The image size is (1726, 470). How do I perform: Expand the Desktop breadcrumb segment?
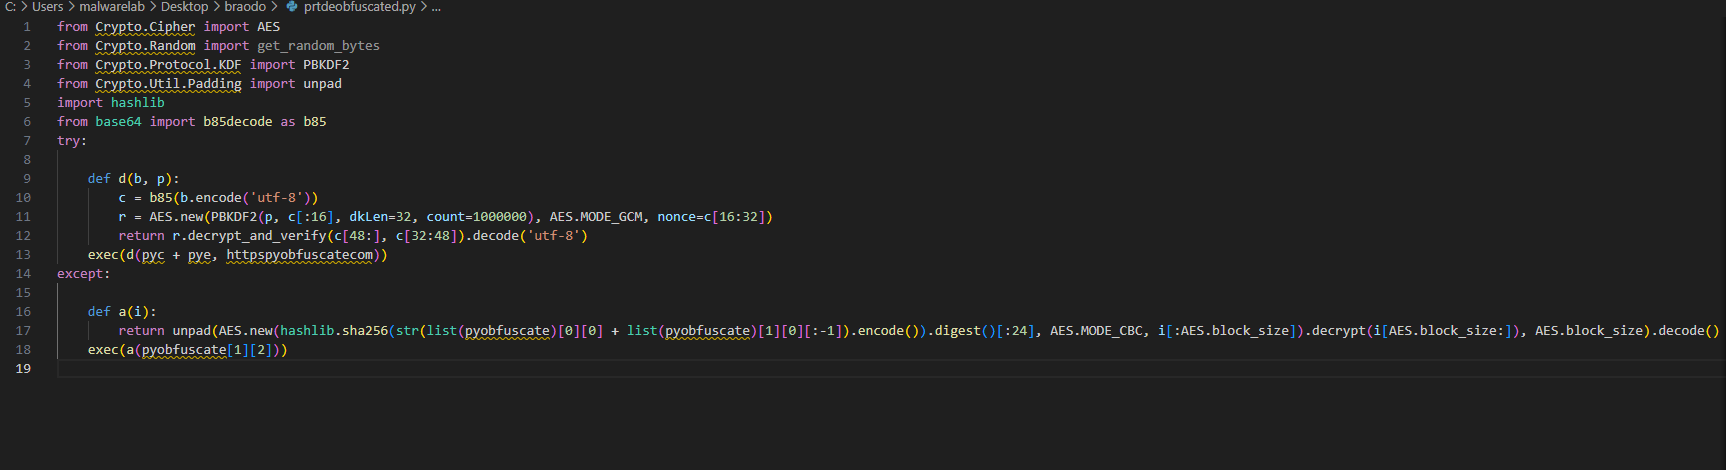184,7
